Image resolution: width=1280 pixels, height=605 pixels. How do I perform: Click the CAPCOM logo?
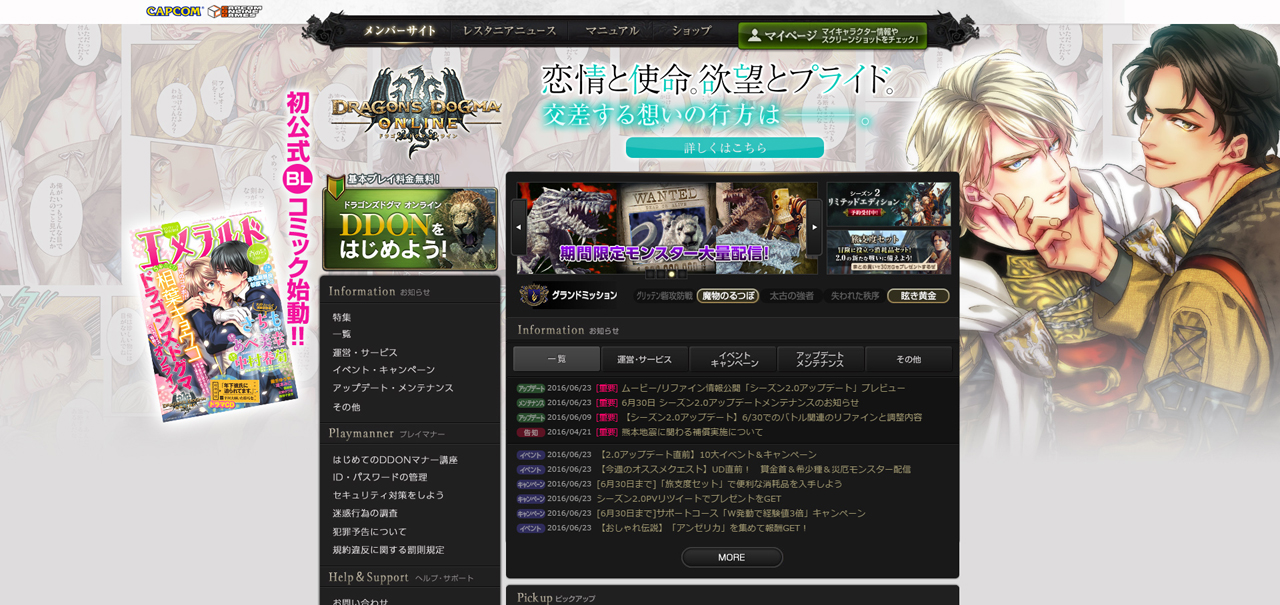point(174,11)
